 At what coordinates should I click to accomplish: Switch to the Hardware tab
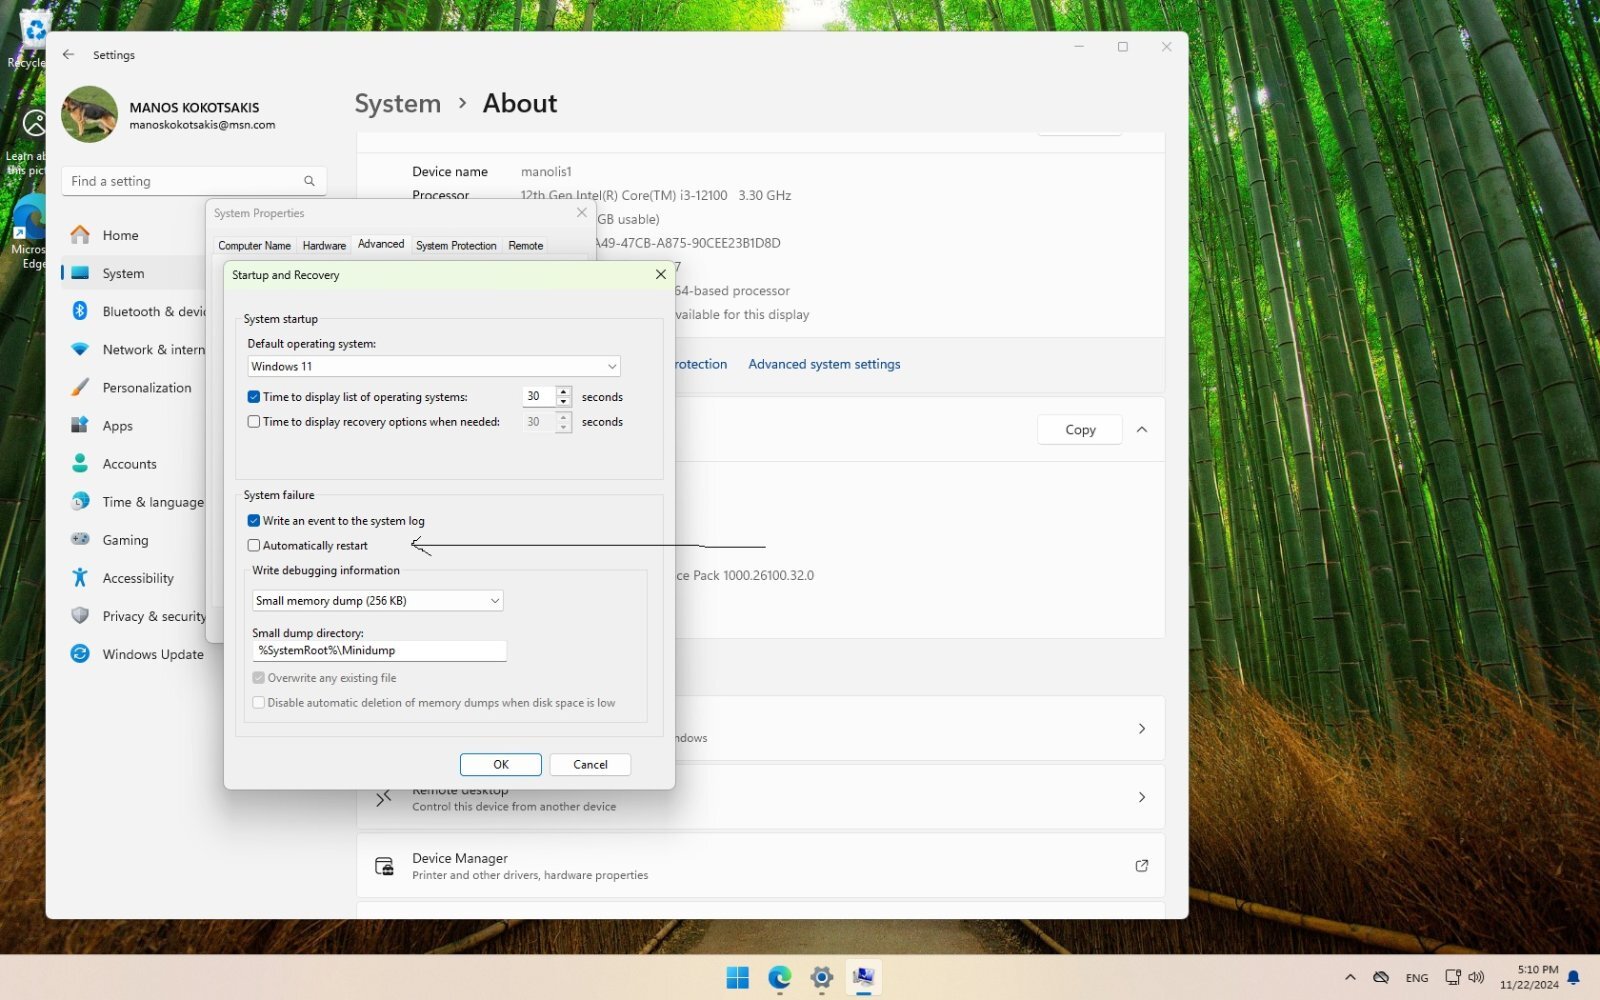pos(324,246)
